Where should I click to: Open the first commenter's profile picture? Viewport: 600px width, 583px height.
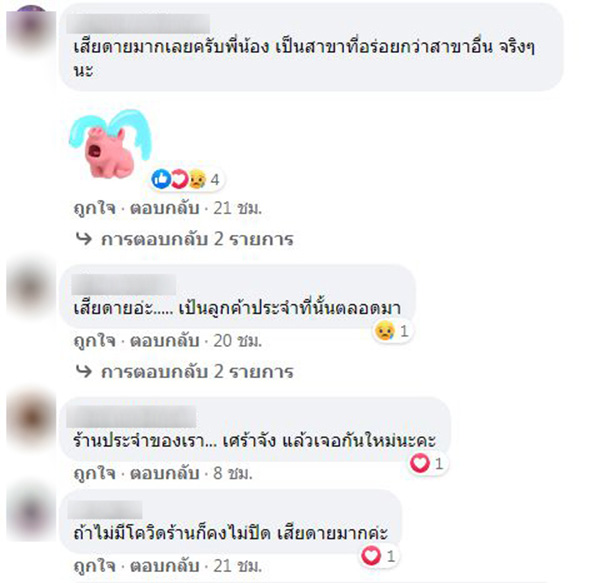coord(31,31)
